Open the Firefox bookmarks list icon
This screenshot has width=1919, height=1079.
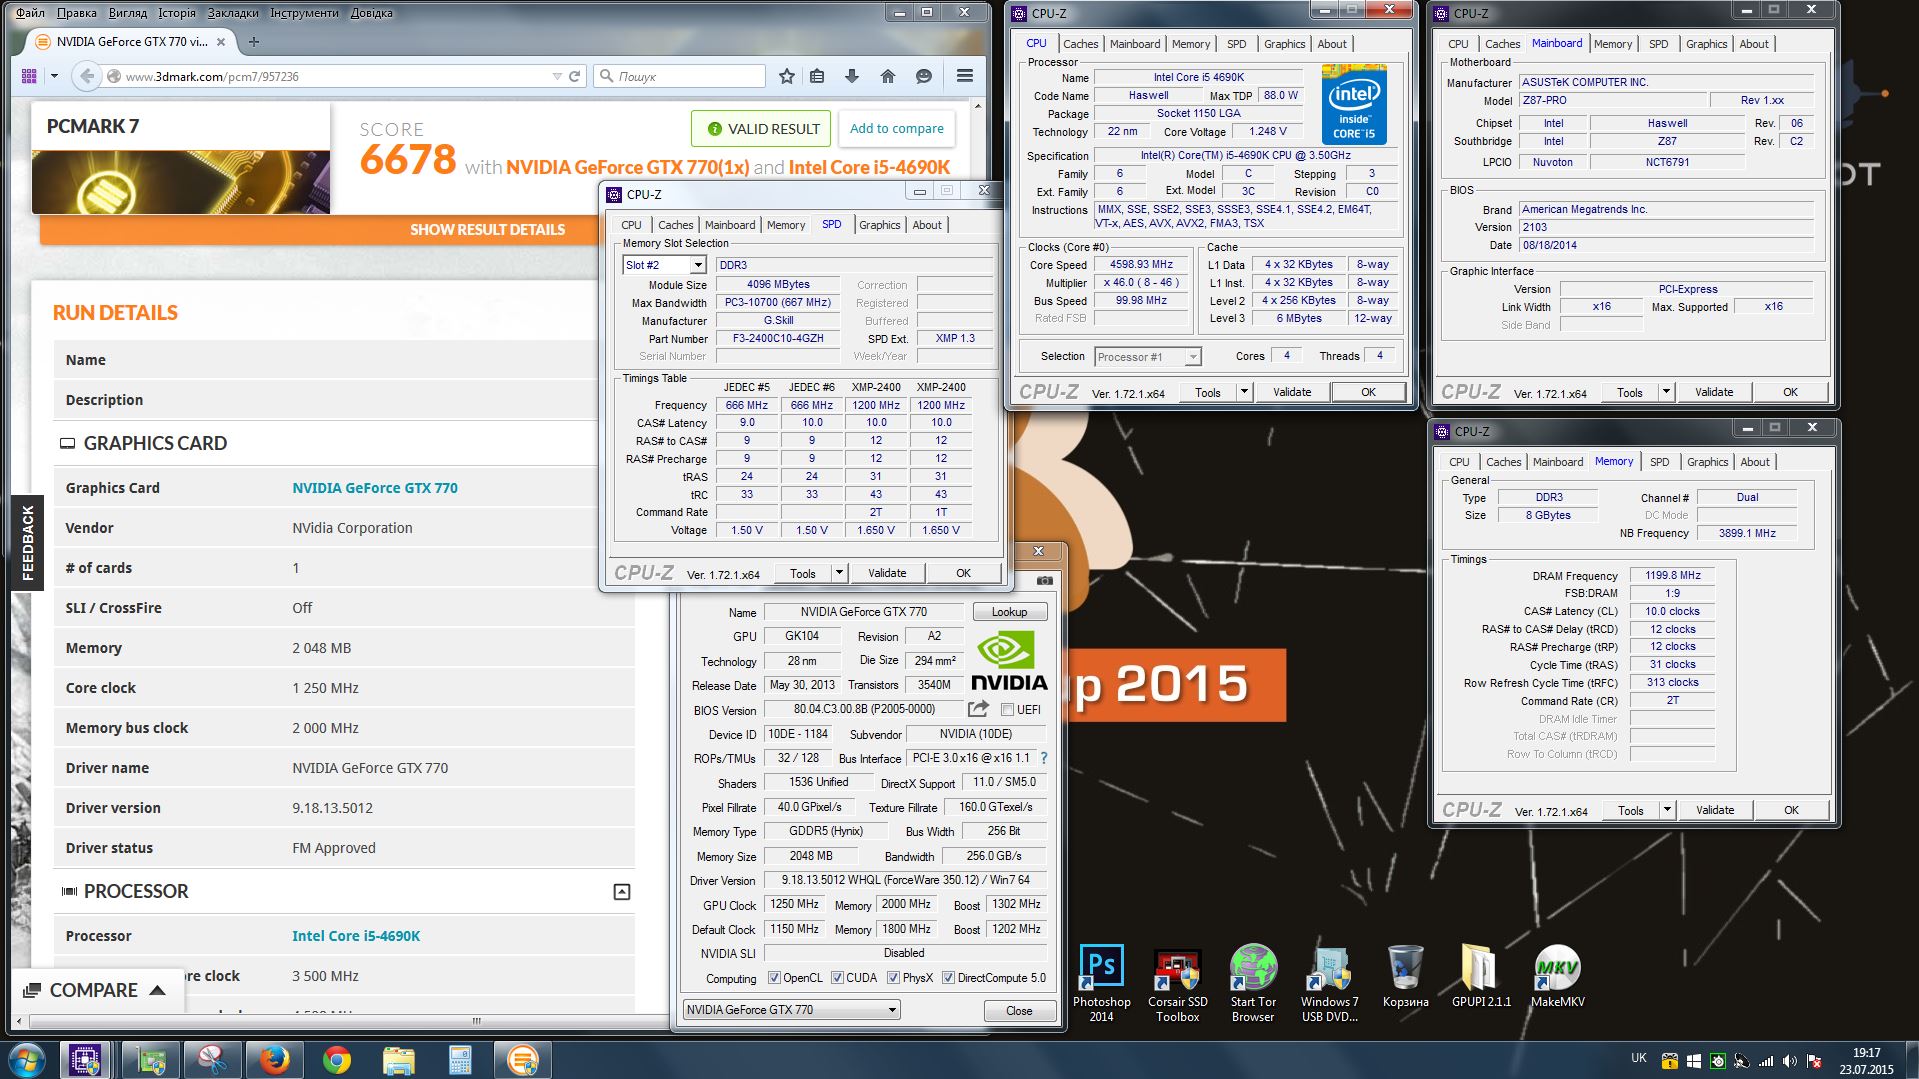(817, 76)
